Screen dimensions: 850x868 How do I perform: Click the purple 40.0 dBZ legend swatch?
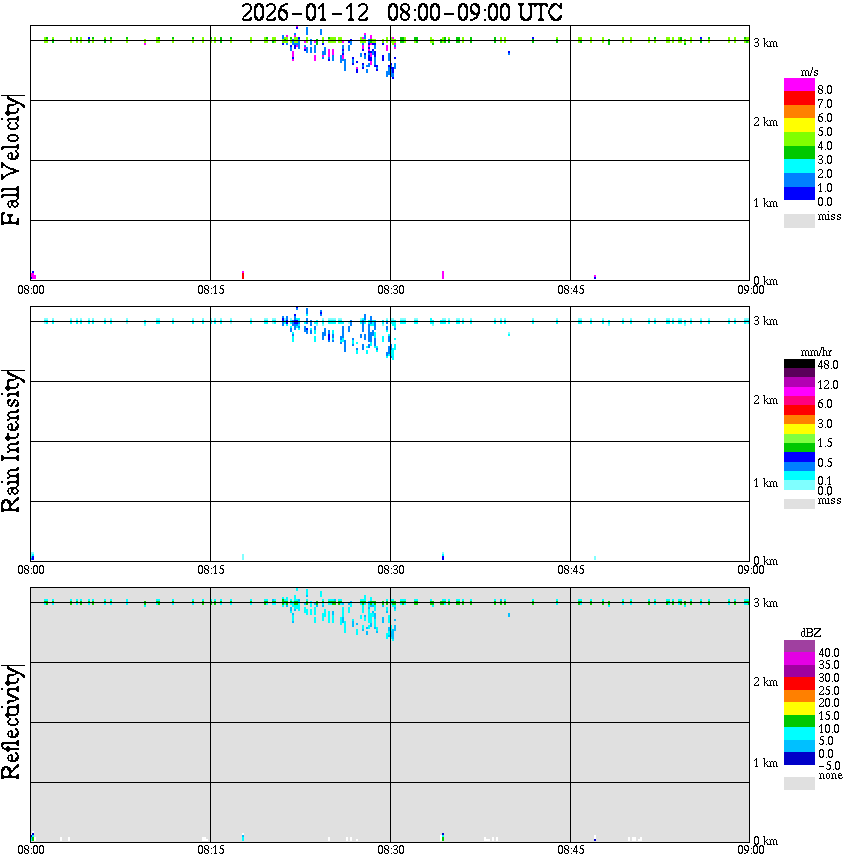coord(799,646)
